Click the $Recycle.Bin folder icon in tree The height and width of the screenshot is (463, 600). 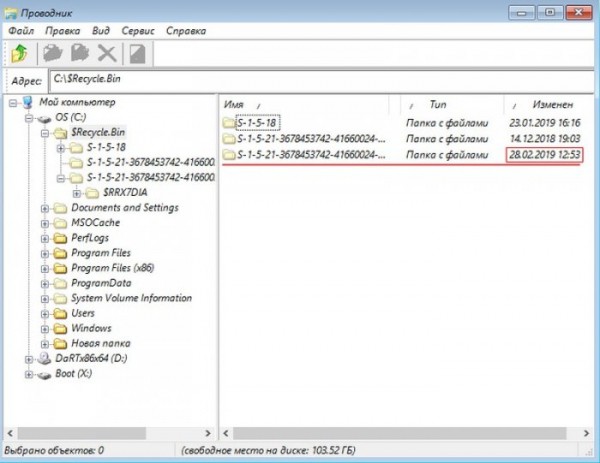tap(60, 133)
